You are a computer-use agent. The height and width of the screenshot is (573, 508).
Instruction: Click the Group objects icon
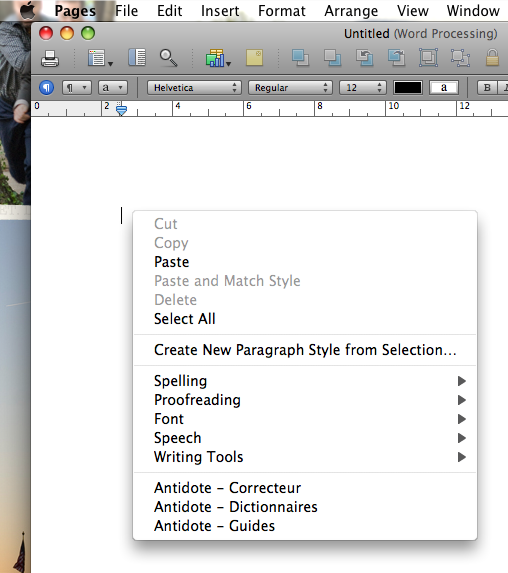pos(428,58)
